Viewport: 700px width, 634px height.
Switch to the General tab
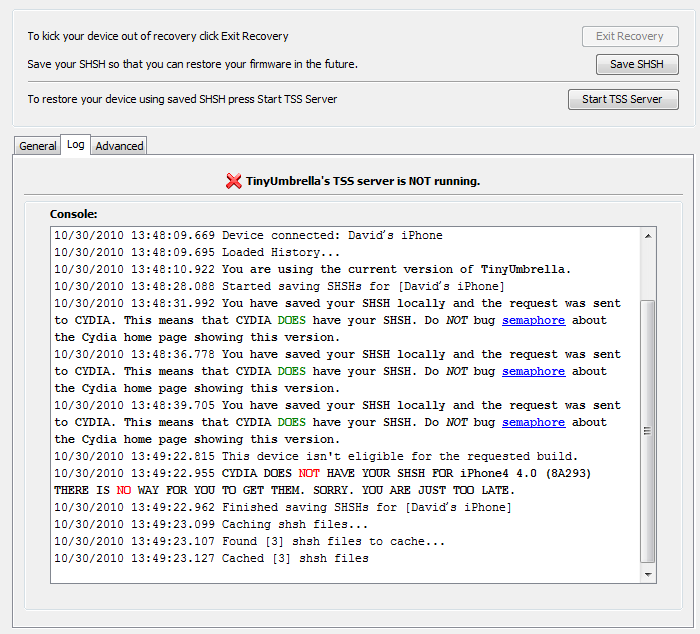tap(38, 146)
